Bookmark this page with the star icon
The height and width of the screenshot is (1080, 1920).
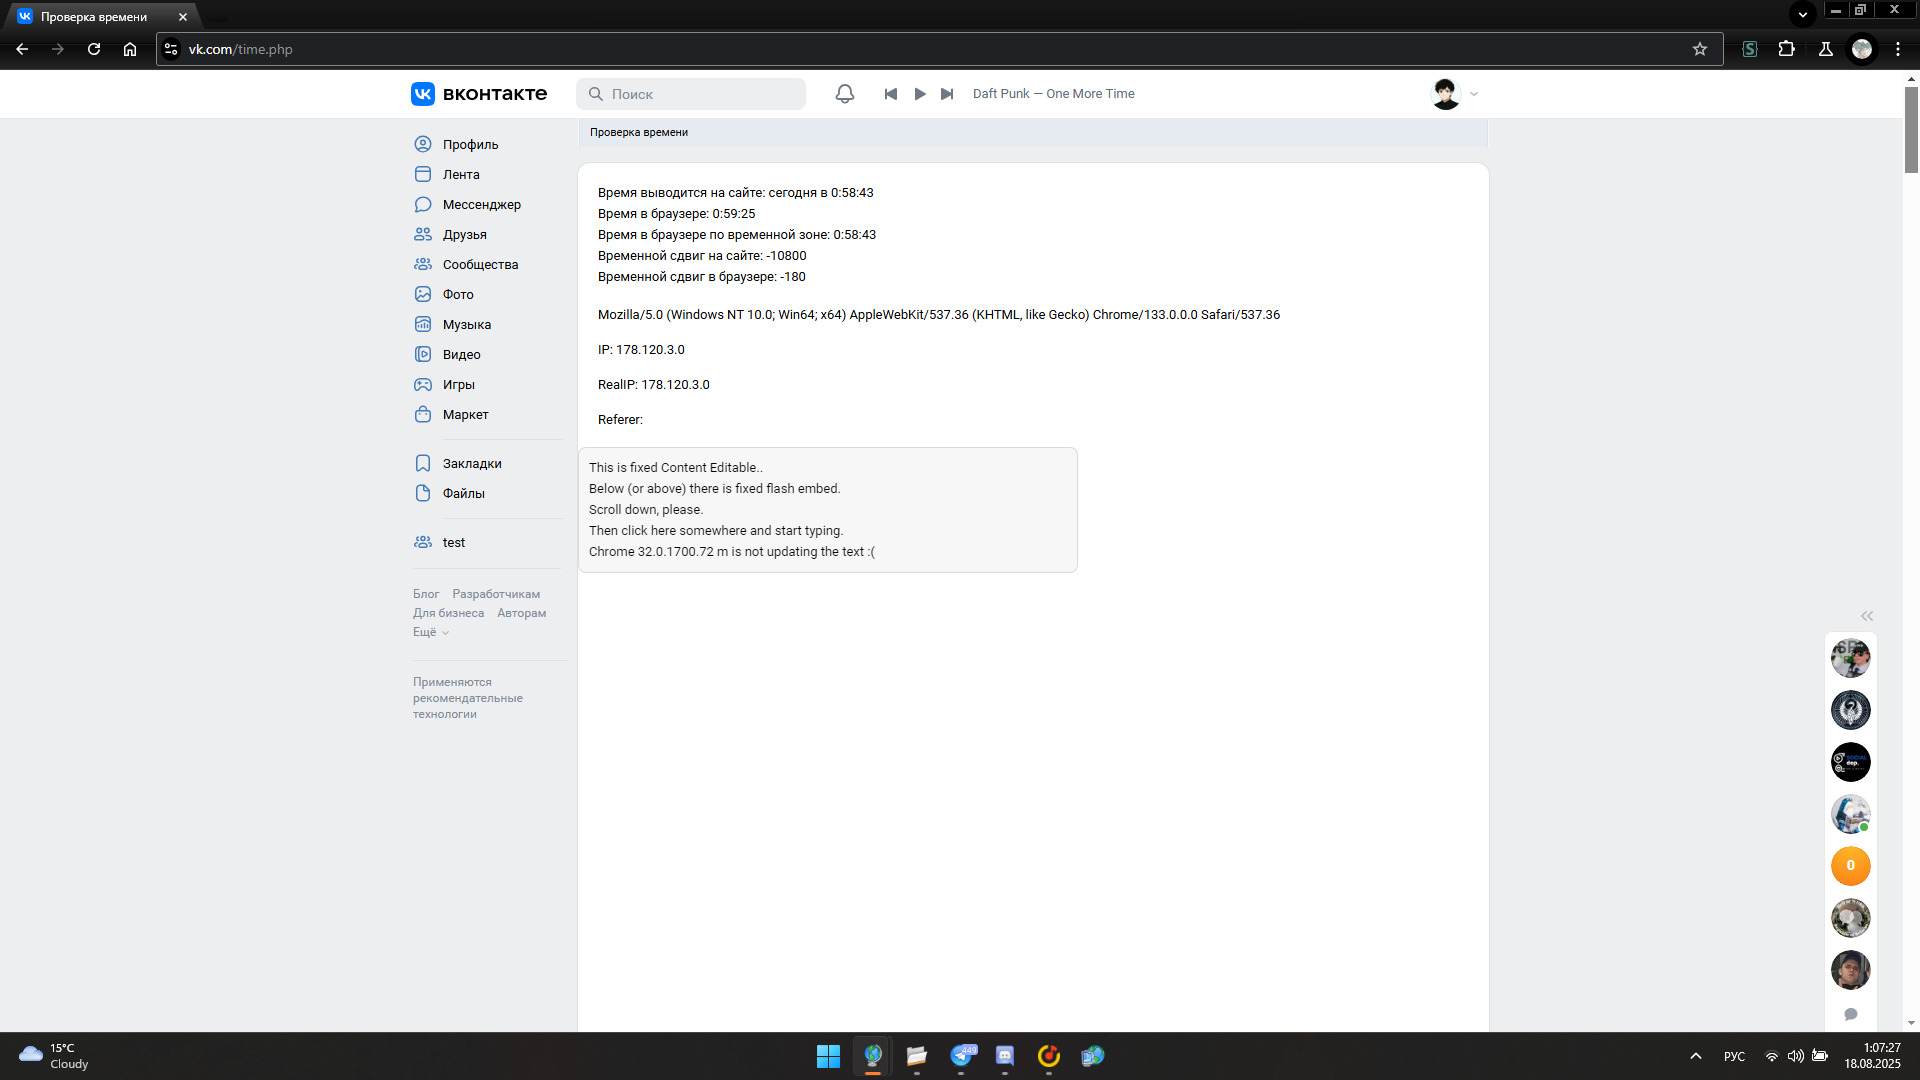tap(1700, 49)
